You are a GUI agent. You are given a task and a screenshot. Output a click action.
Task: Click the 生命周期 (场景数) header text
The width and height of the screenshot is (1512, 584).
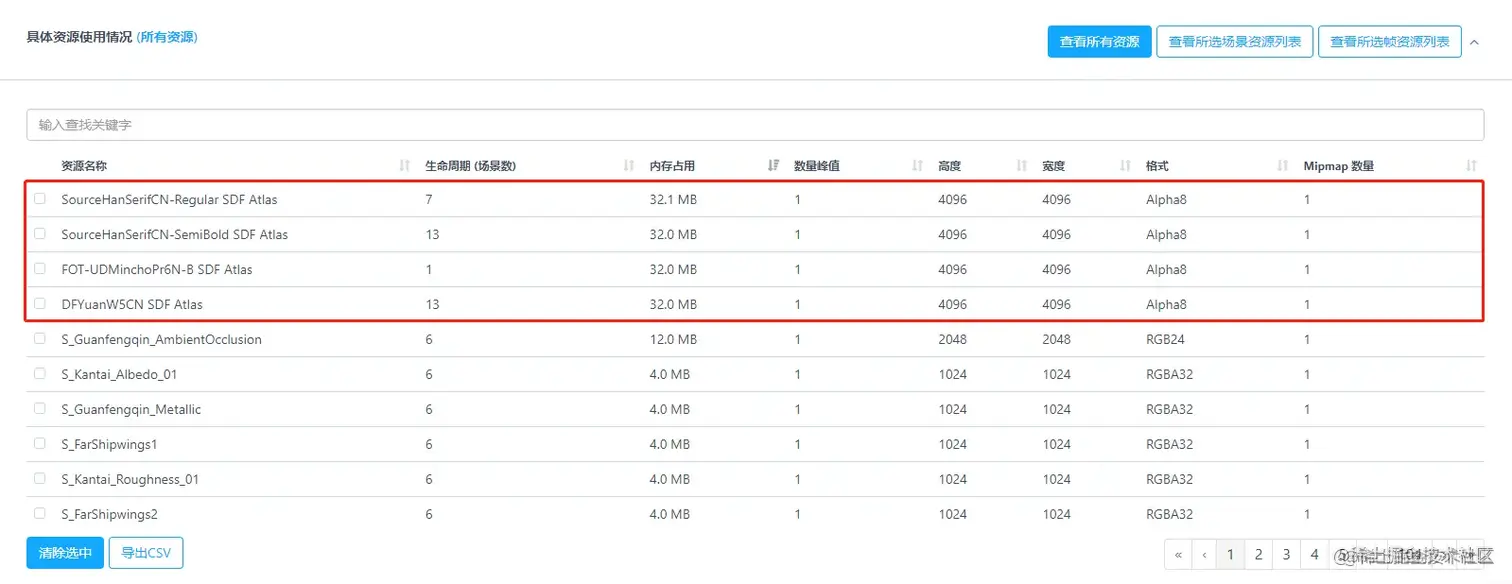[x=470, y=166]
